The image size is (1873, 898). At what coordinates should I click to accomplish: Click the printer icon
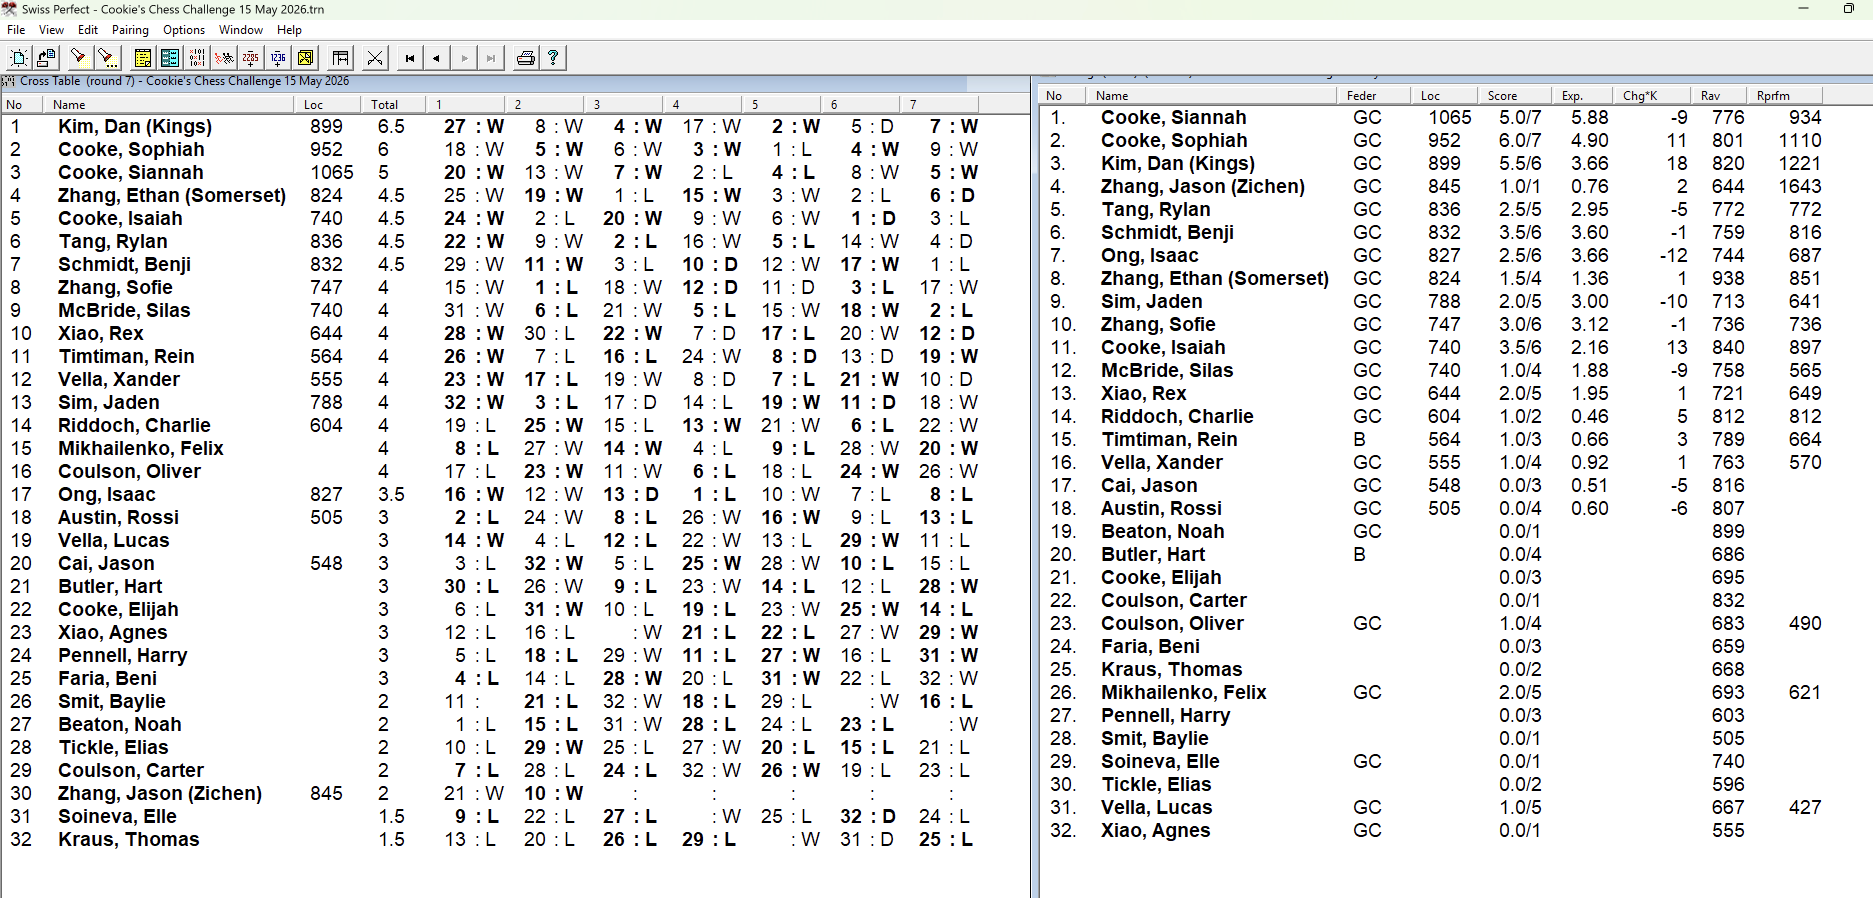526,58
